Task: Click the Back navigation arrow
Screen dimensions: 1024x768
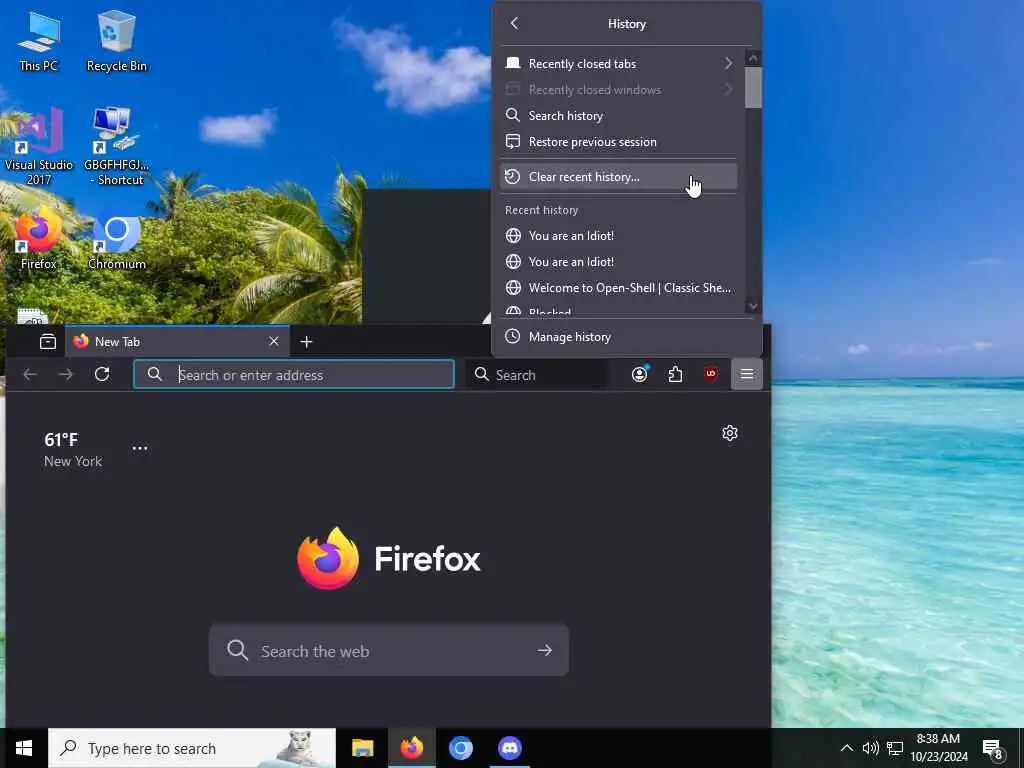Action: click(30, 374)
